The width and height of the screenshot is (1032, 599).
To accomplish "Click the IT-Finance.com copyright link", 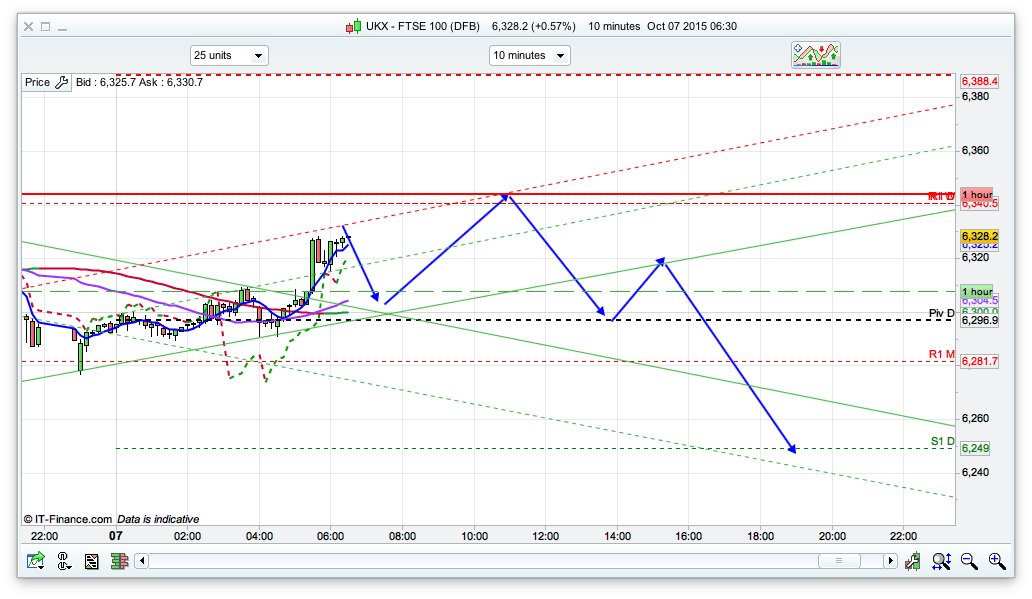I will (x=68, y=519).
